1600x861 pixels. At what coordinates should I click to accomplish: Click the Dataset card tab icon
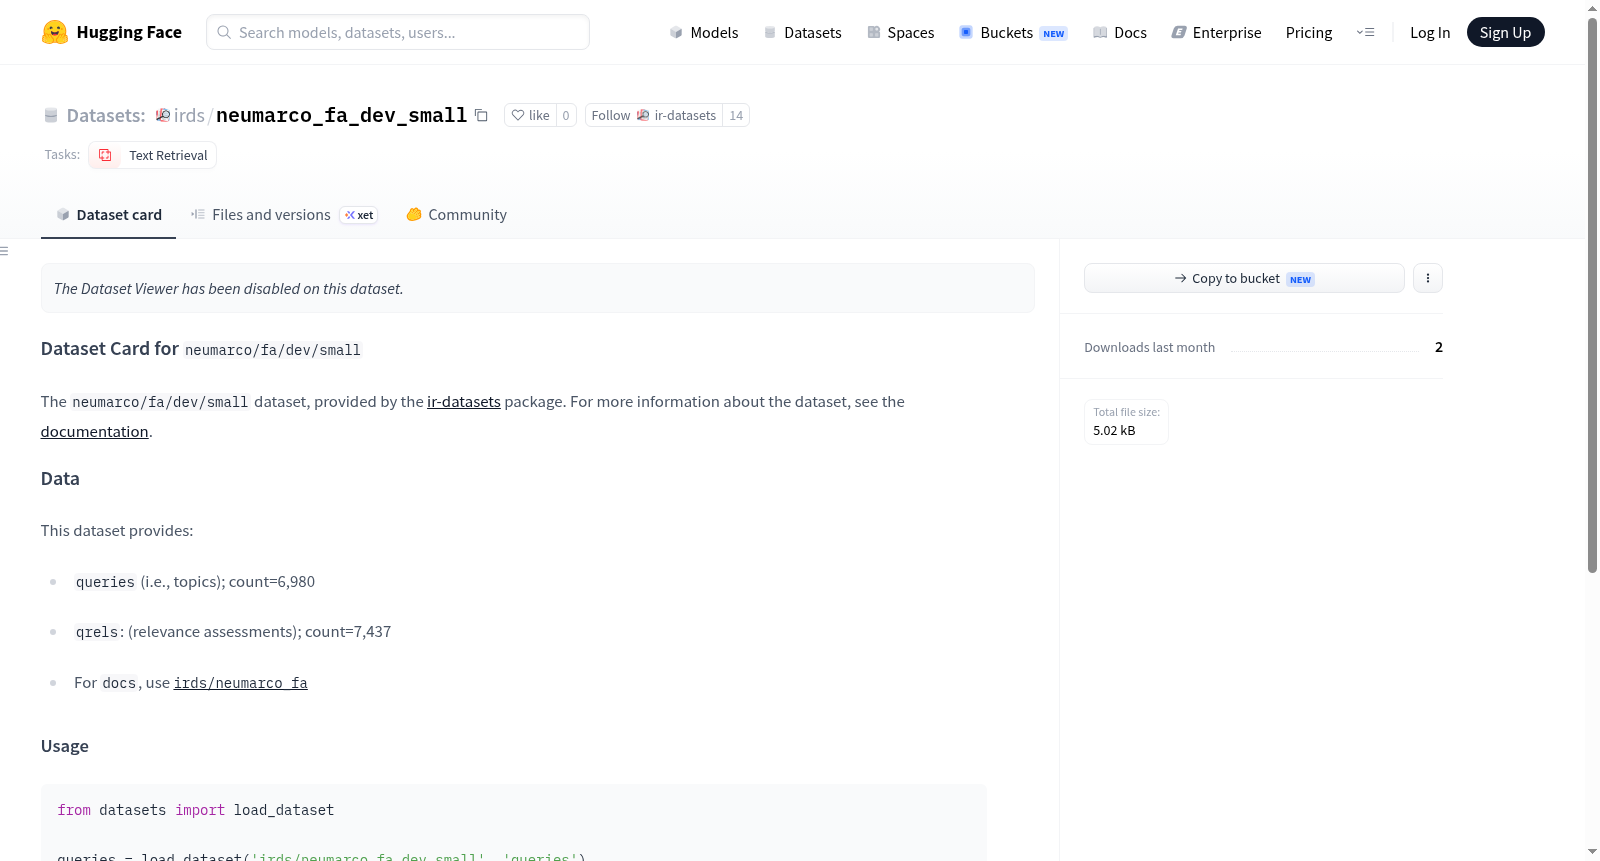63,214
